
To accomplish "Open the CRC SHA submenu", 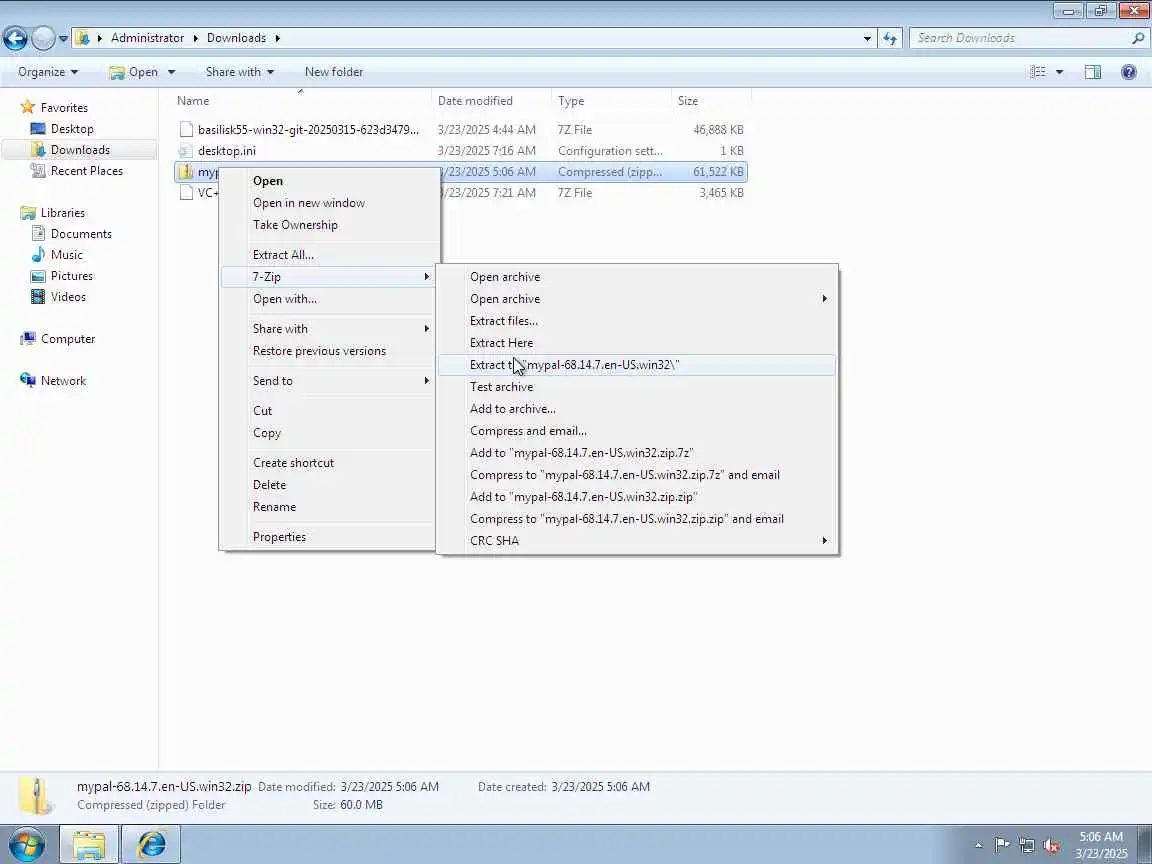I will (636, 541).
